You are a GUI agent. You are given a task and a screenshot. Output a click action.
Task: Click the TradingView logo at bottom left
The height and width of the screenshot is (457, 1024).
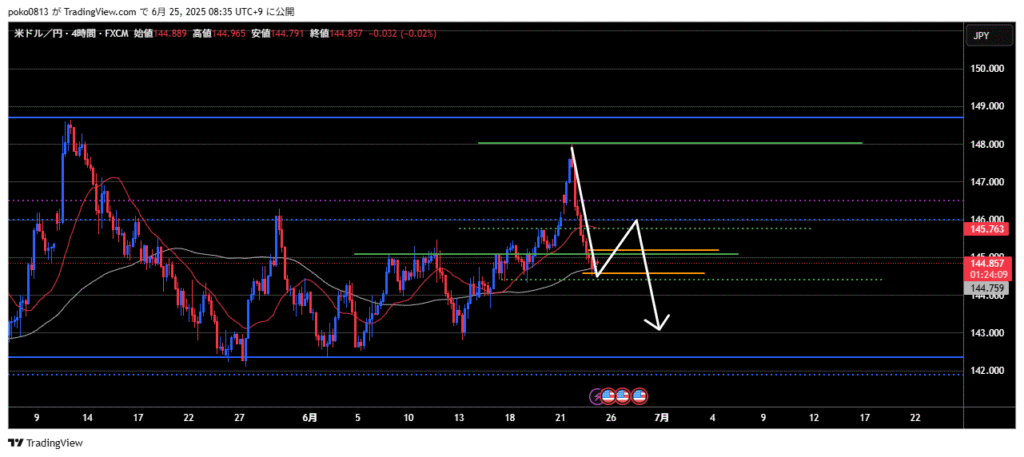46,443
